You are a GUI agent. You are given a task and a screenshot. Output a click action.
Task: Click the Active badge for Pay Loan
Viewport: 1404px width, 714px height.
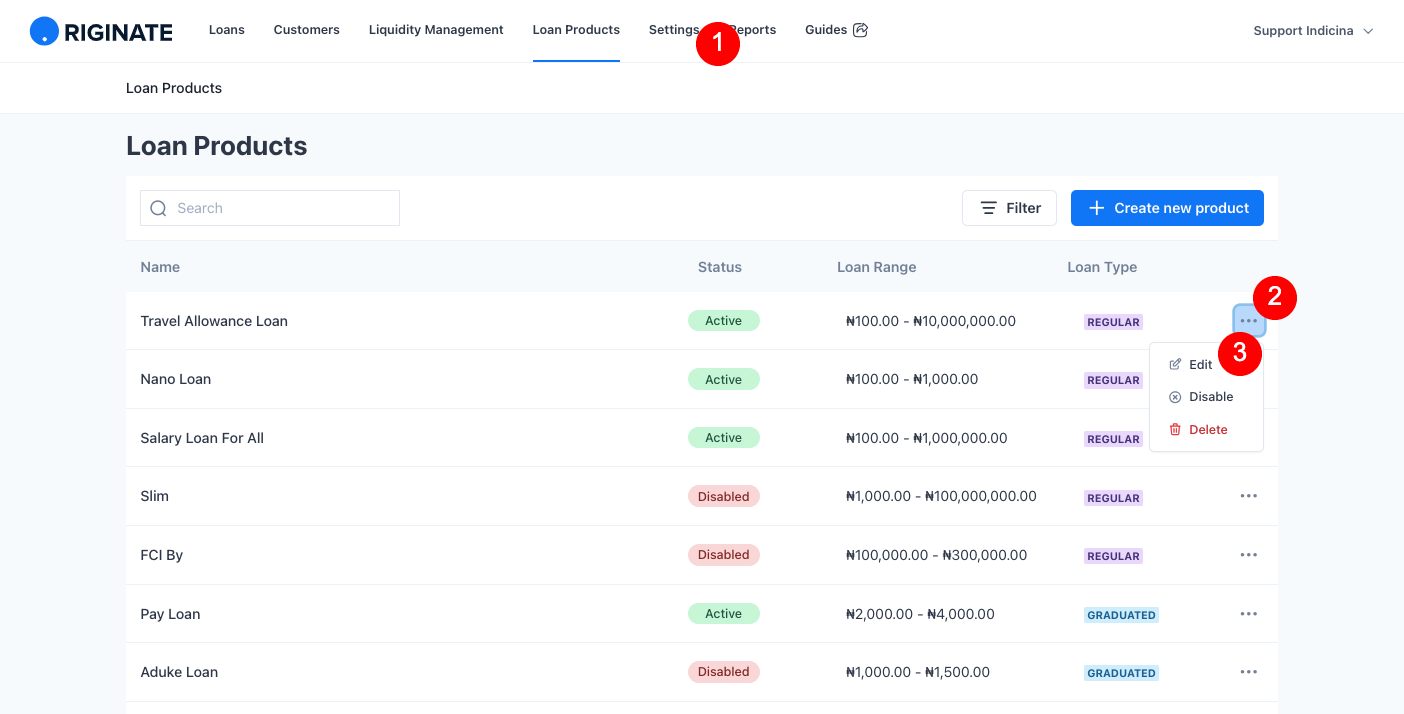(724, 614)
